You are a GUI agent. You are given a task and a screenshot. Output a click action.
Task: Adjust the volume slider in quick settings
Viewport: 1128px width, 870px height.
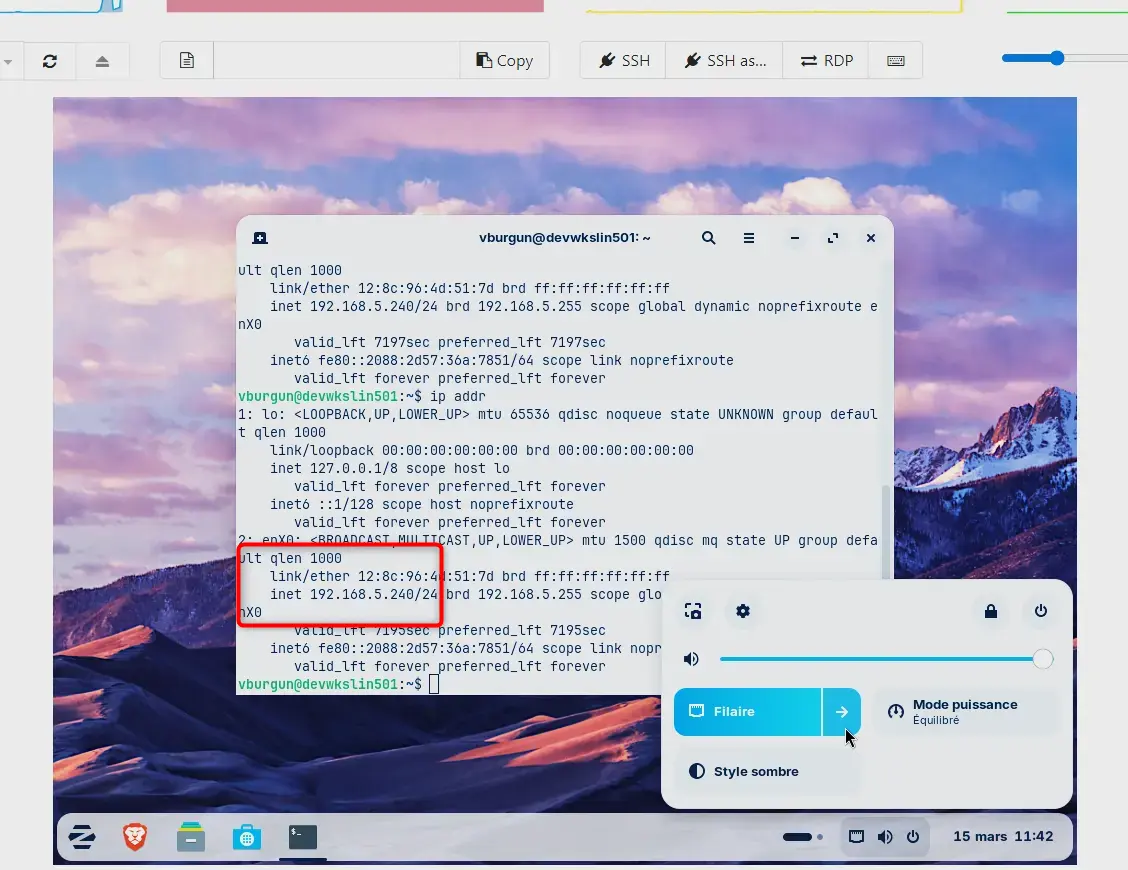click(880, 659)
